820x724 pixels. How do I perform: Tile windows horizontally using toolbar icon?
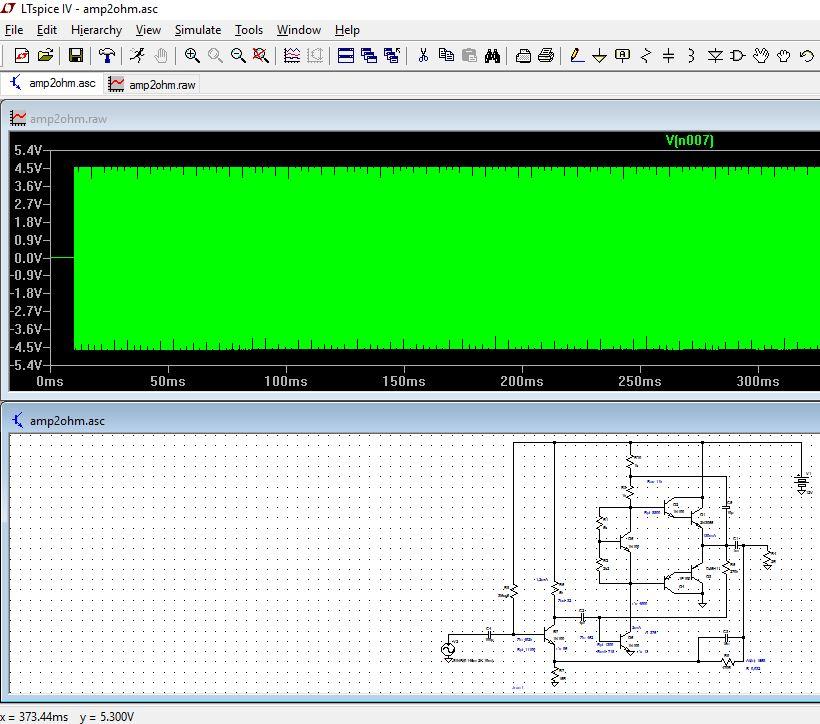(346, 55)
